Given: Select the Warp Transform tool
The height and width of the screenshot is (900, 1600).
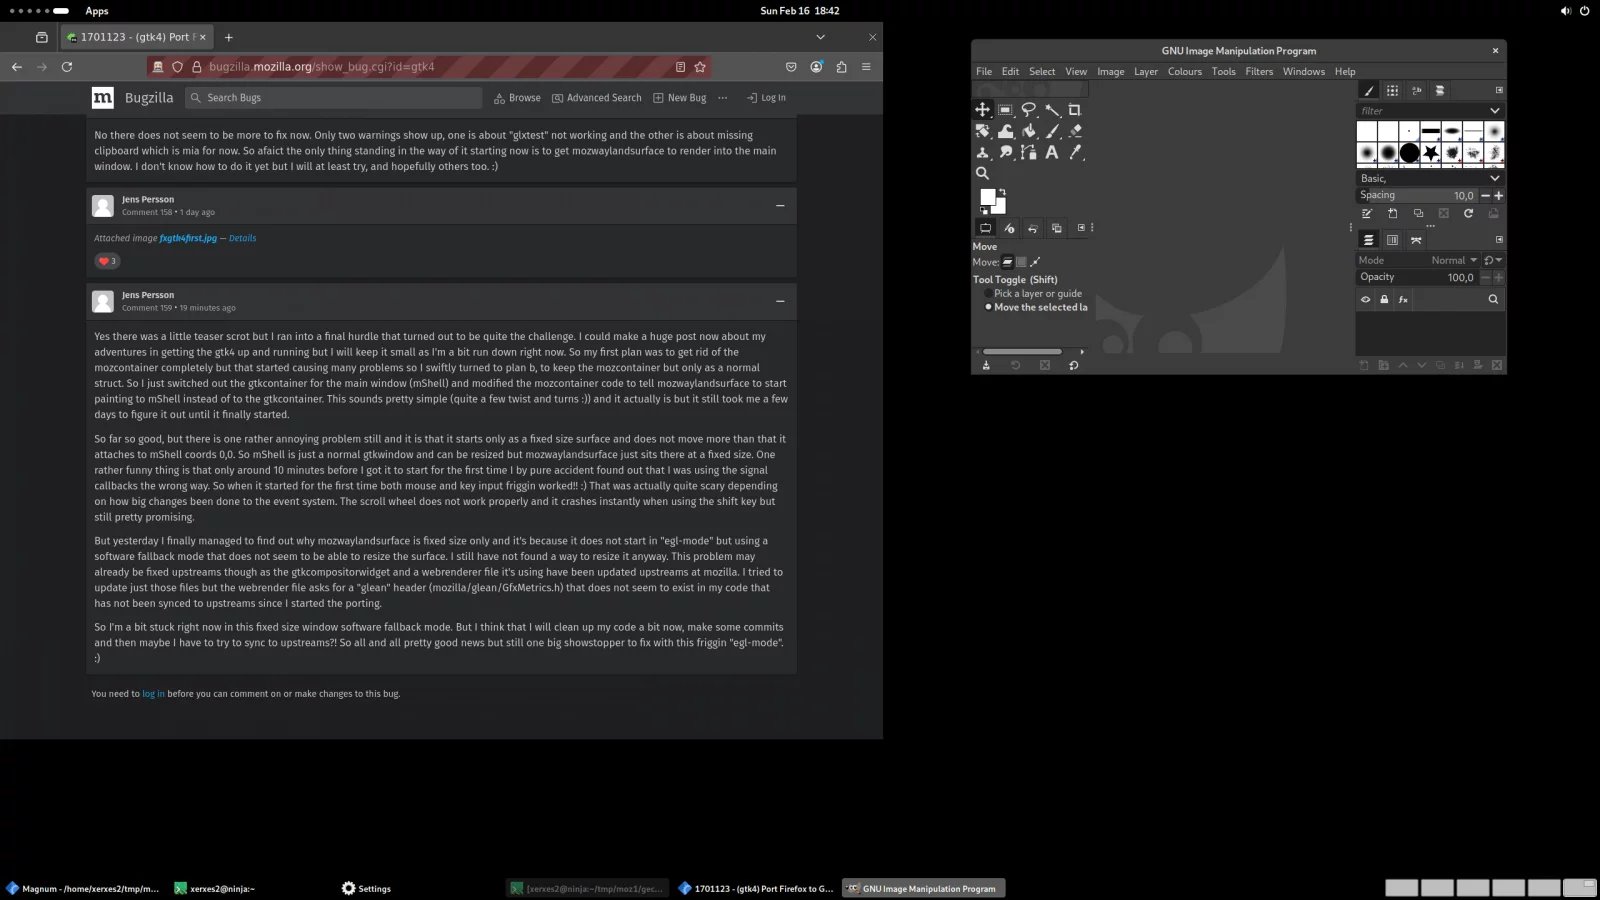Looking at the screenshot, I should point(1005,131).
